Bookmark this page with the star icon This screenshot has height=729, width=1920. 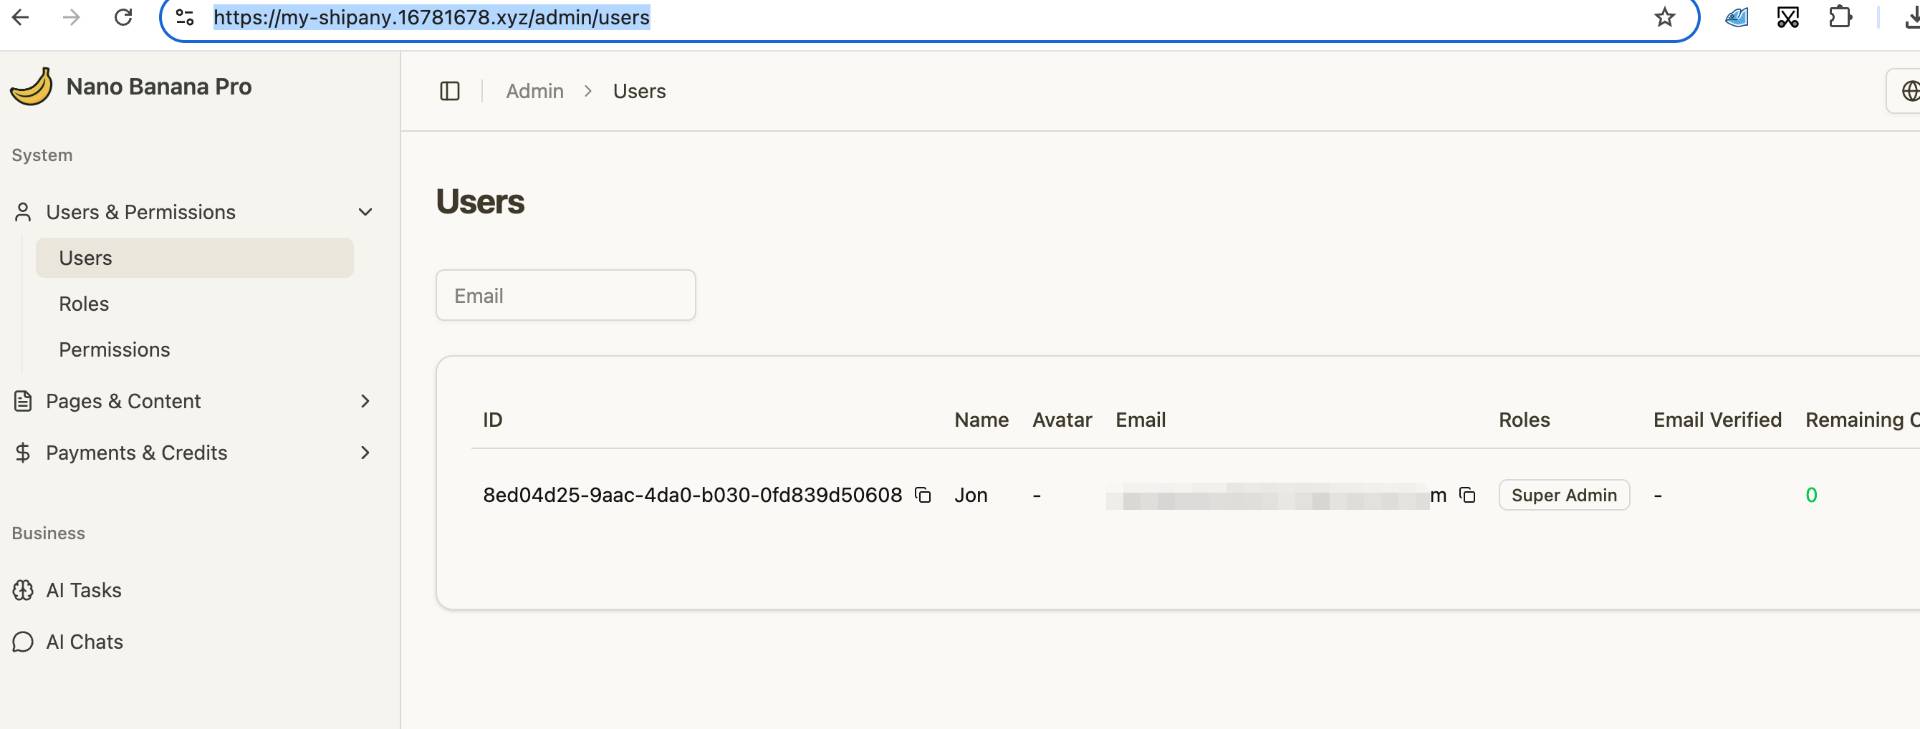pos(1664,17)
